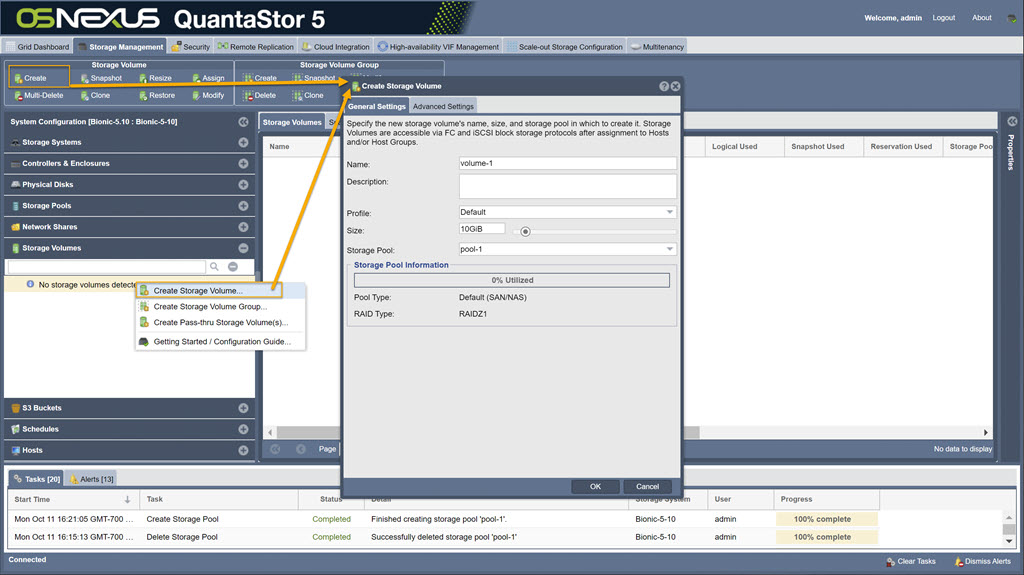Open High-availability VIF Management tab
This screenshot has height=575, width=1024.
[438, 47]
